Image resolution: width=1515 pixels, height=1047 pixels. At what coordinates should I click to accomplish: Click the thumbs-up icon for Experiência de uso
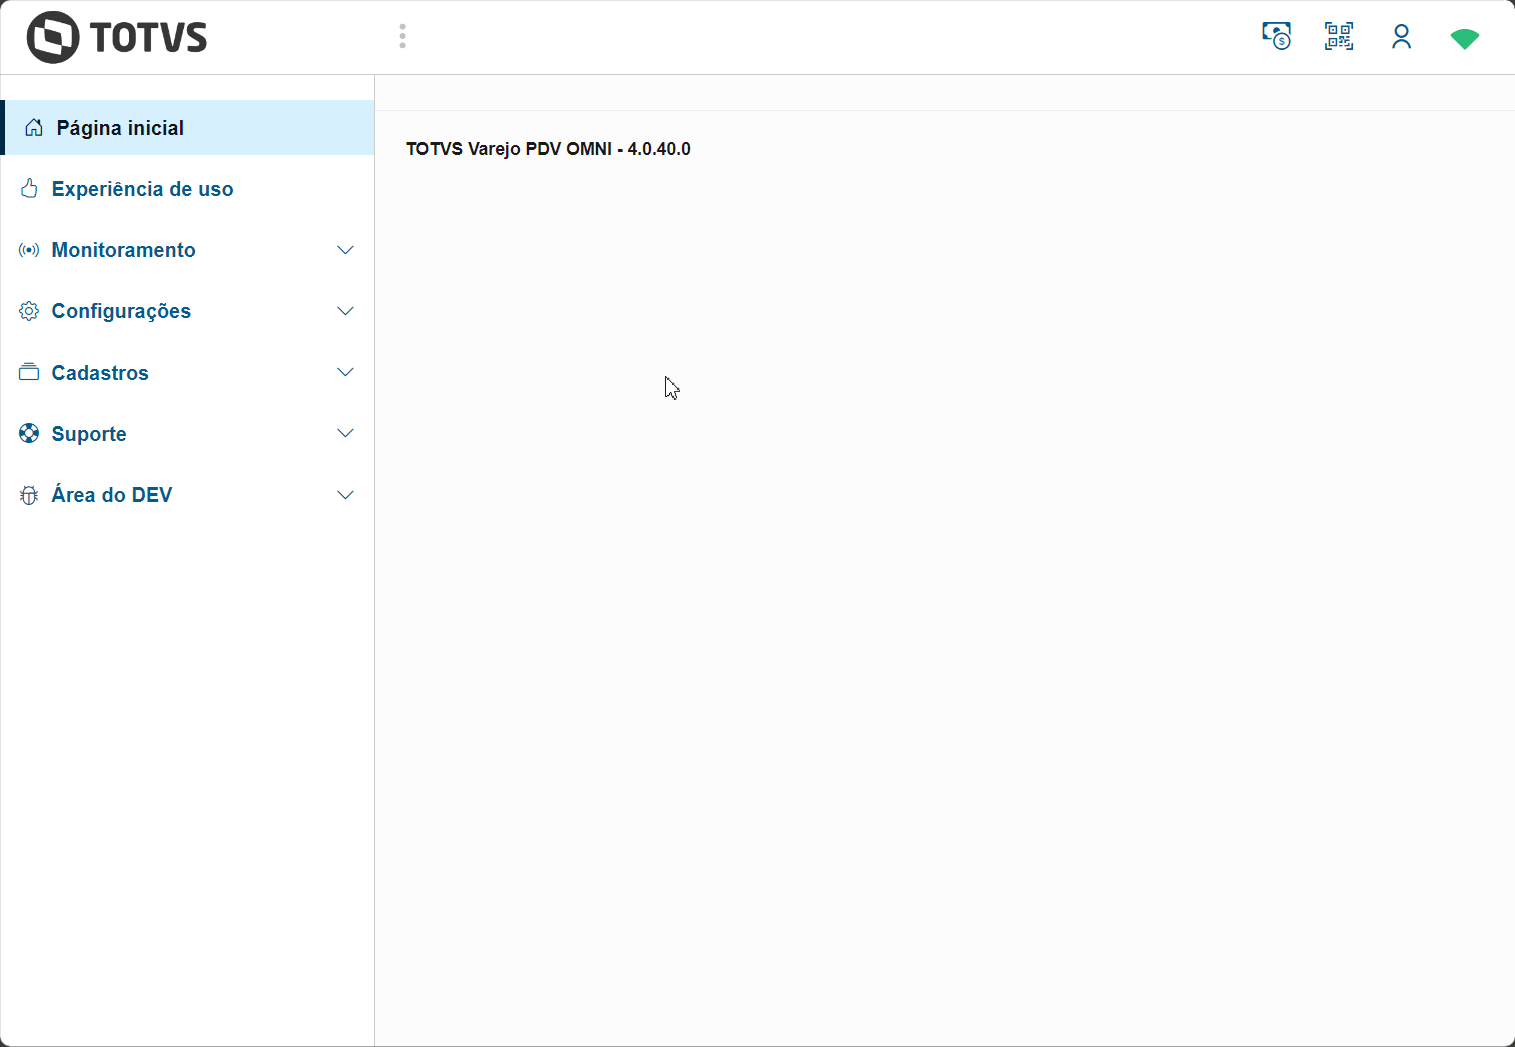pos(29,189)
